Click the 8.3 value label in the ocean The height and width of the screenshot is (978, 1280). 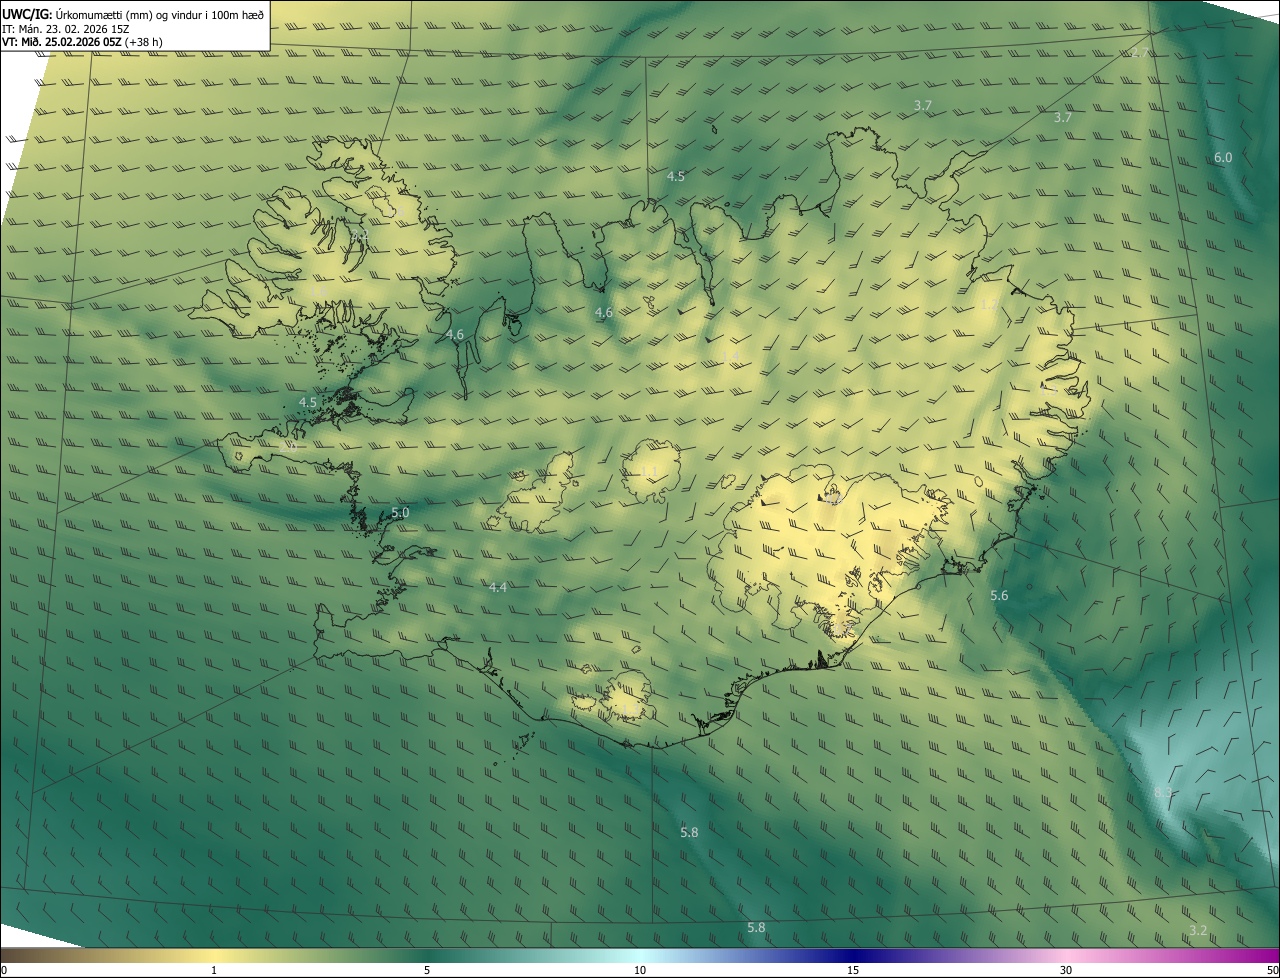(1163, 792)
